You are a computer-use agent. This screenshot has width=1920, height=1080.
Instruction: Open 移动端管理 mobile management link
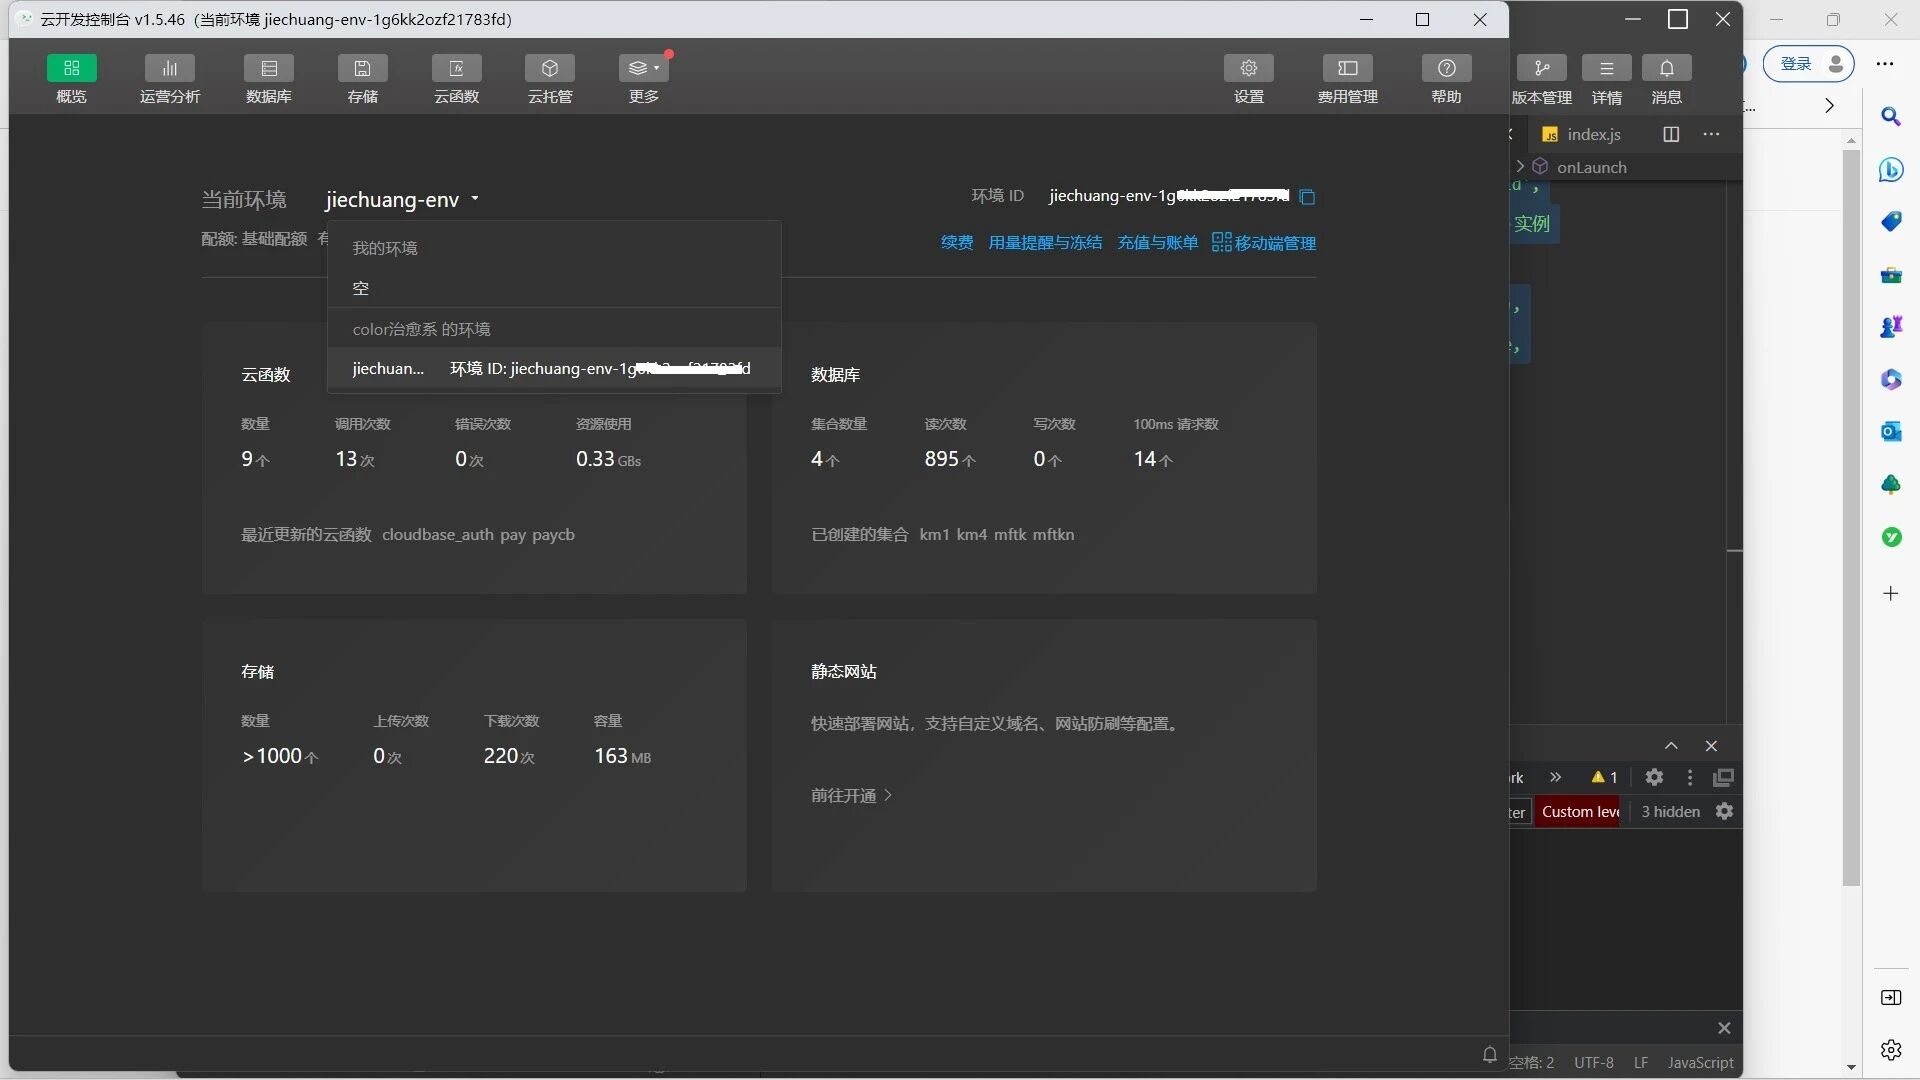pos(1264,243)
